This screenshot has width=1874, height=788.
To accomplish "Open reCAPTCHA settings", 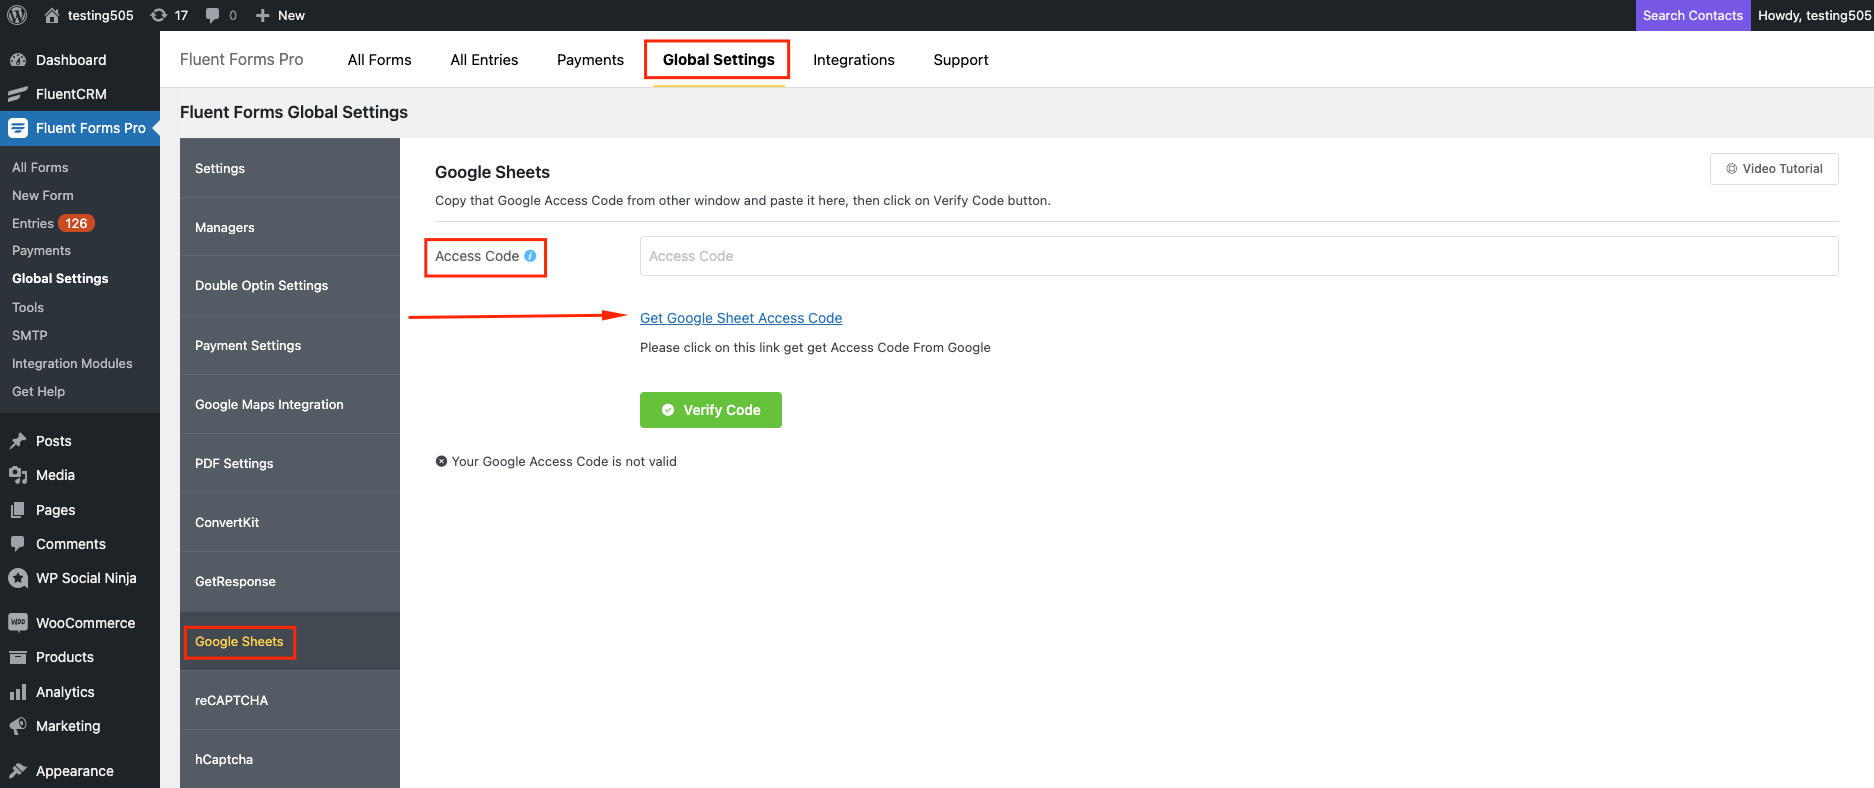I will (x=290, y=700).
